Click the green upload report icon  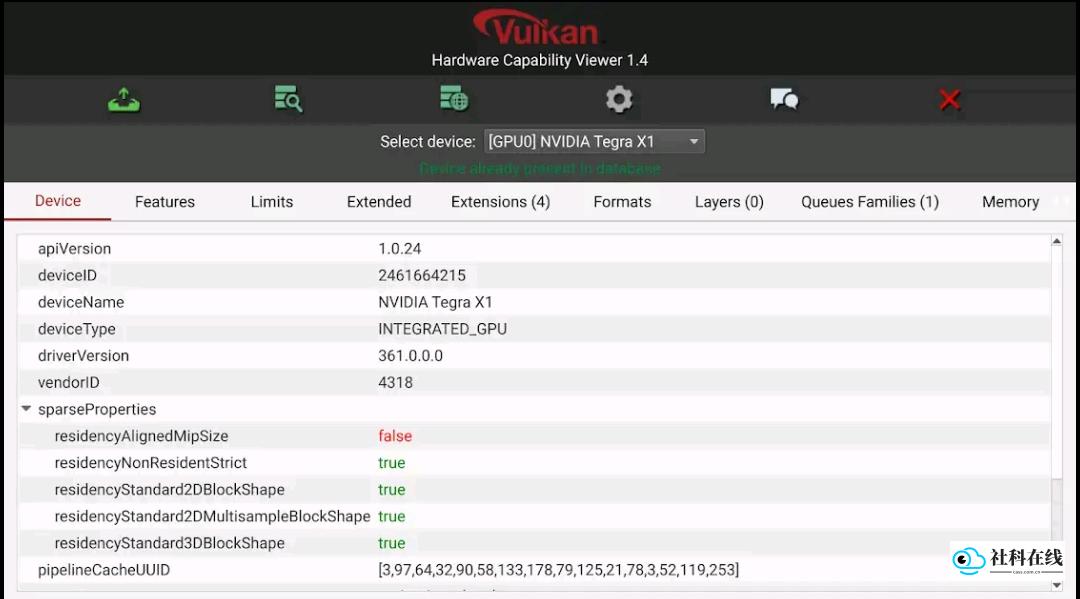coord(124,100)
